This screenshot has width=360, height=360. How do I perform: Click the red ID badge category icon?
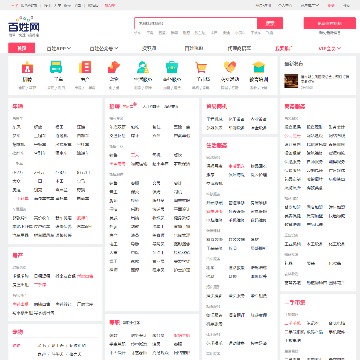27,67
